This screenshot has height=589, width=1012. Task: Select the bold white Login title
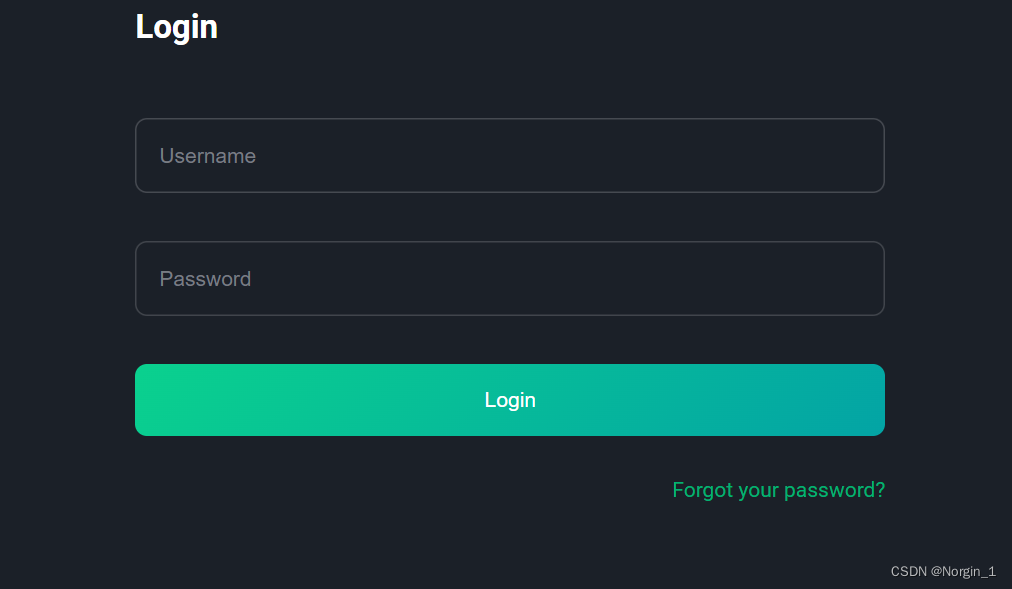coord(176,27)
